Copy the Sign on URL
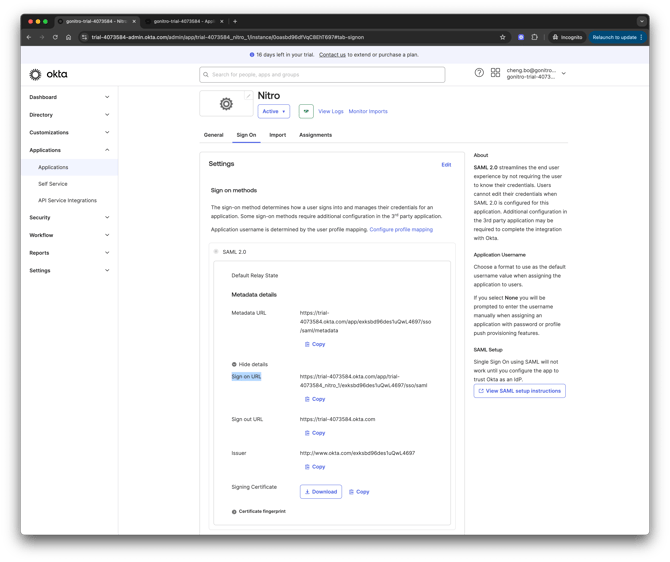Screen dimensions: 670x562 pyautogui.click(x=315, y=399)
